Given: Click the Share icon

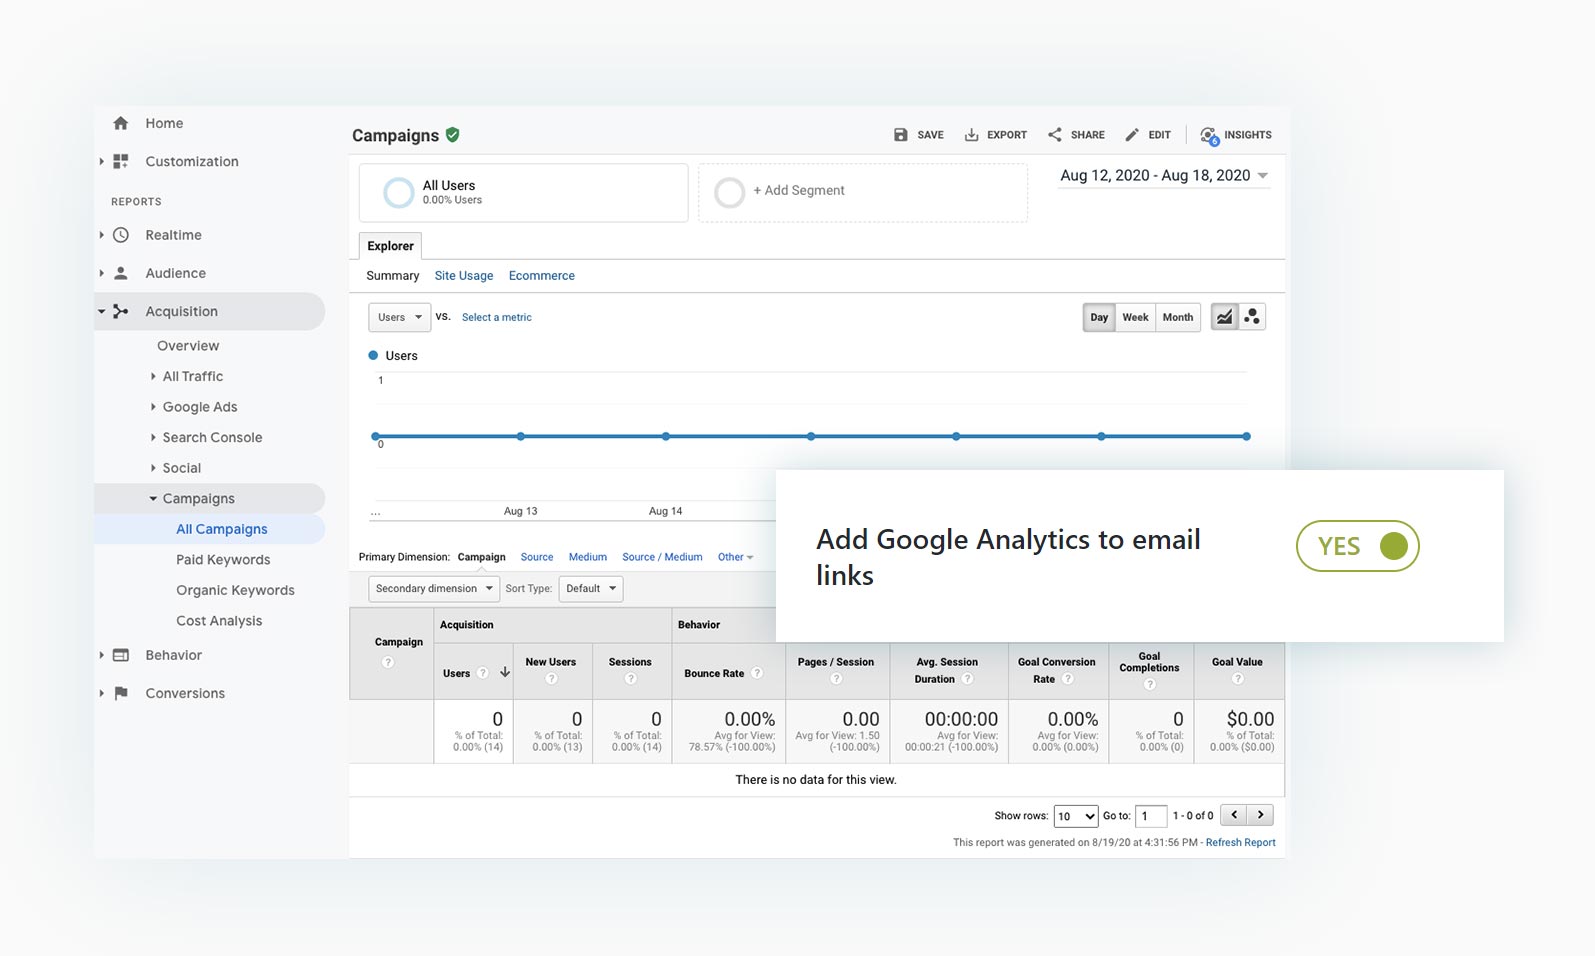Looking at the screenshot, I should 1055,135.
